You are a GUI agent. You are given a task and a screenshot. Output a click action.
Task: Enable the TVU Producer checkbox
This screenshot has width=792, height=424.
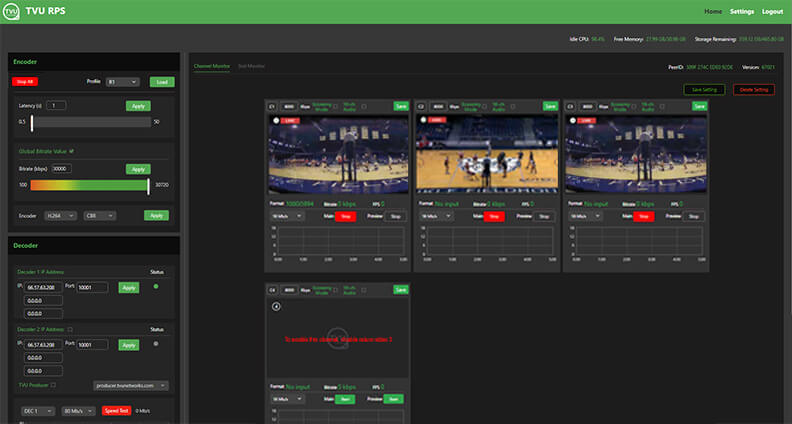53,385
